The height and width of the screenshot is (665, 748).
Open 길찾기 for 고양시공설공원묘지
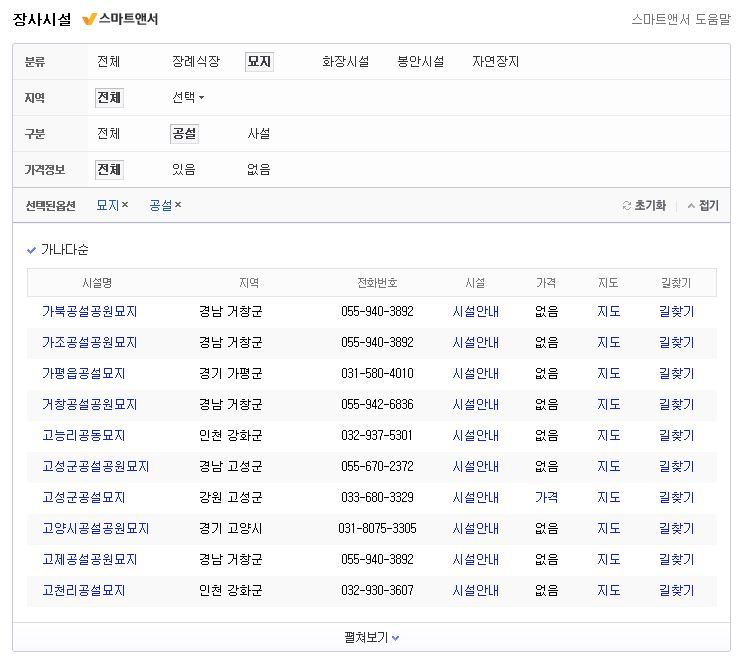click(x=676, y=529)
